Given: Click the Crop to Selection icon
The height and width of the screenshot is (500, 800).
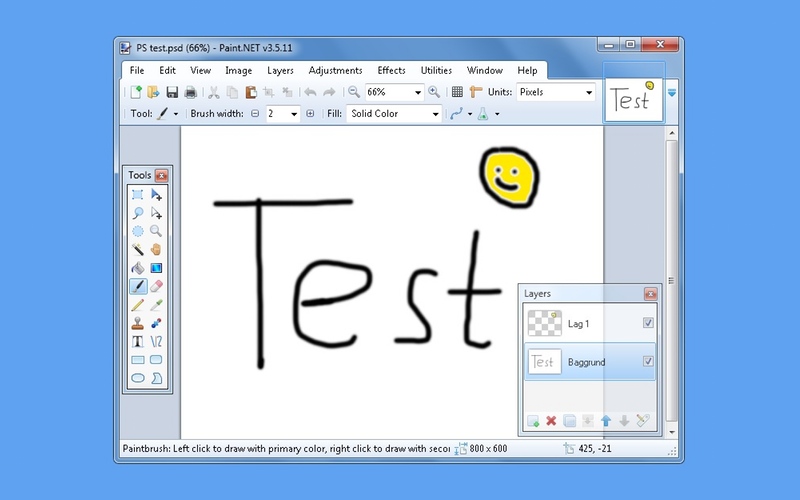Looking at the screenshot, I should pyautogui.click(x=269, y=92).
